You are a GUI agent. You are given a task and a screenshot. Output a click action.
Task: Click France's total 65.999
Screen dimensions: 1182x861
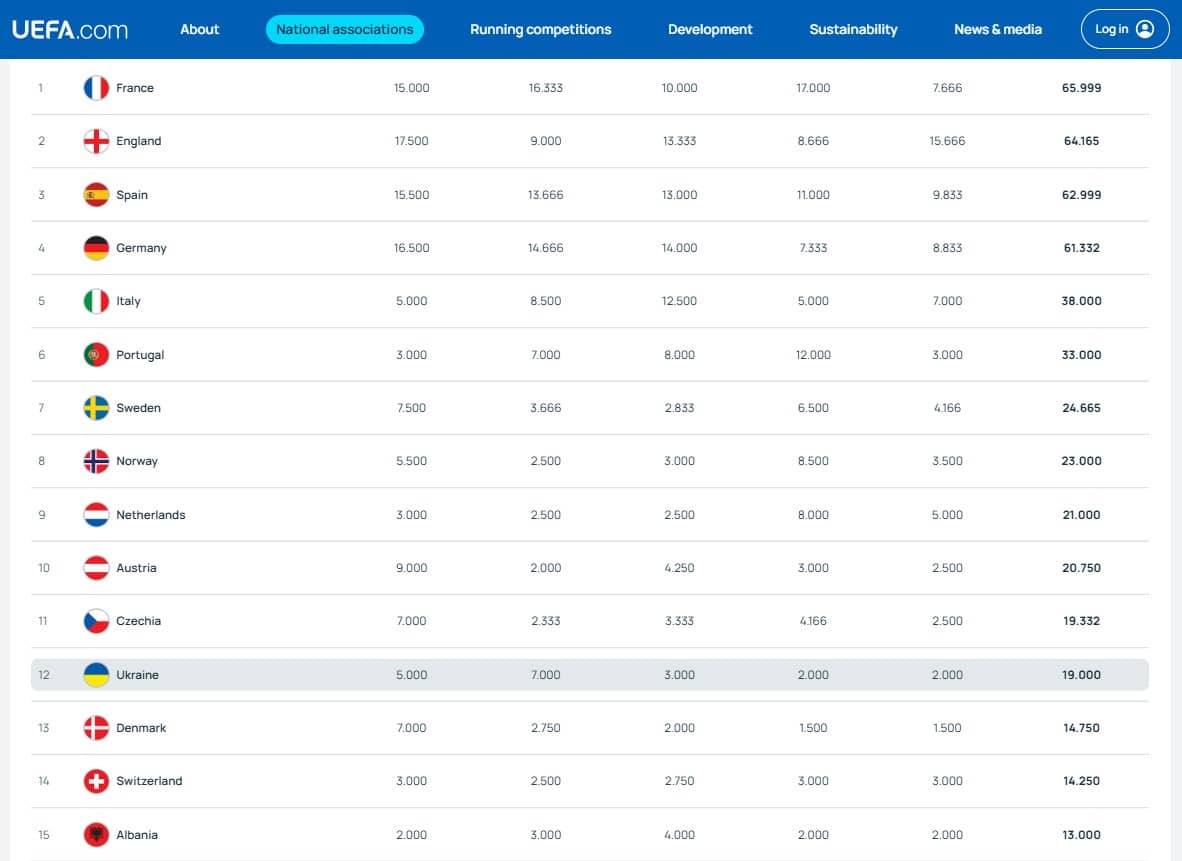(1081, 87)
